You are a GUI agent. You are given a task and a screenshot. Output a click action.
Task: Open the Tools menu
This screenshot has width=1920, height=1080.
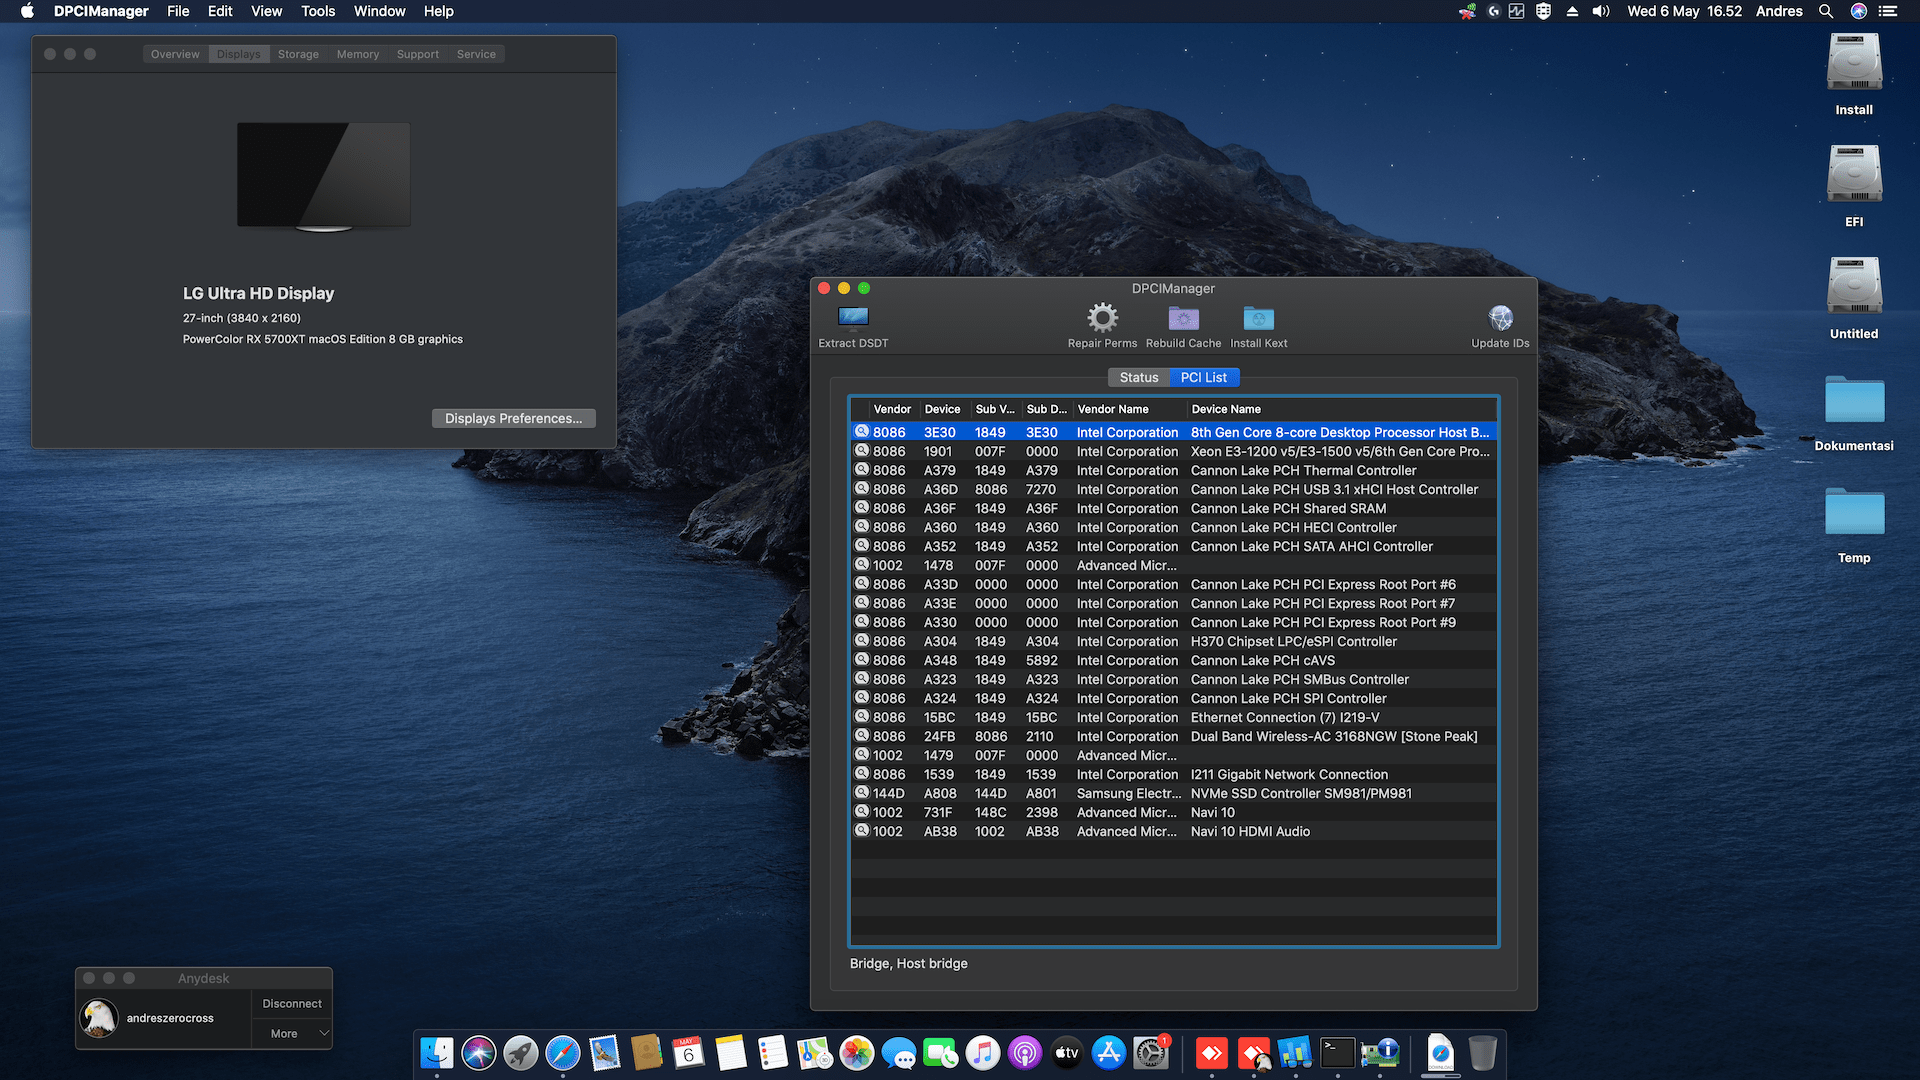point(318,11)
